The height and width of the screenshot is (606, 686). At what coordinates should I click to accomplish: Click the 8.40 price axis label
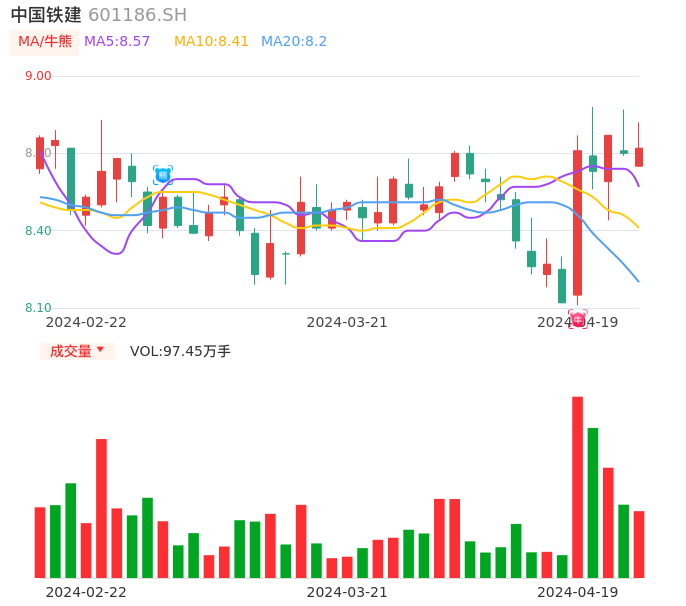(x=38, y=231)
